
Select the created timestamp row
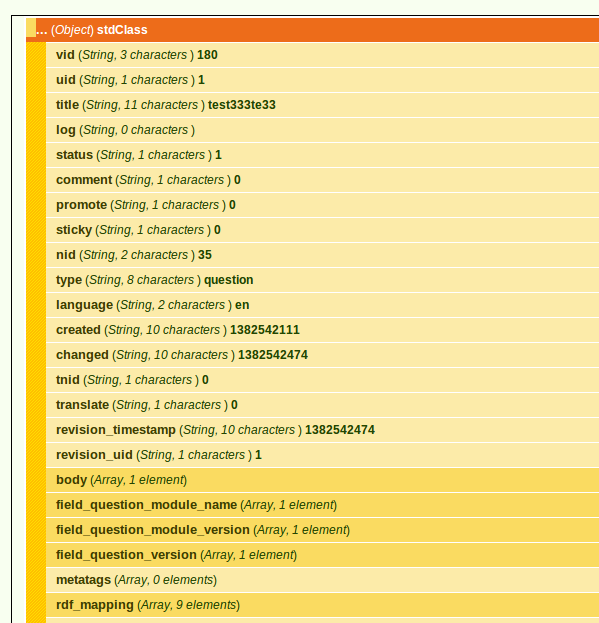point(323,330)
